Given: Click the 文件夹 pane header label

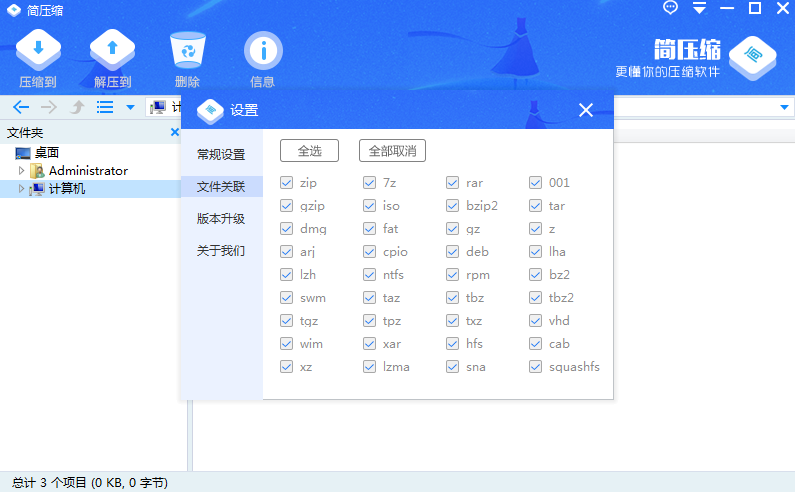Looking at the screenshot, I should tap(25, 133).
